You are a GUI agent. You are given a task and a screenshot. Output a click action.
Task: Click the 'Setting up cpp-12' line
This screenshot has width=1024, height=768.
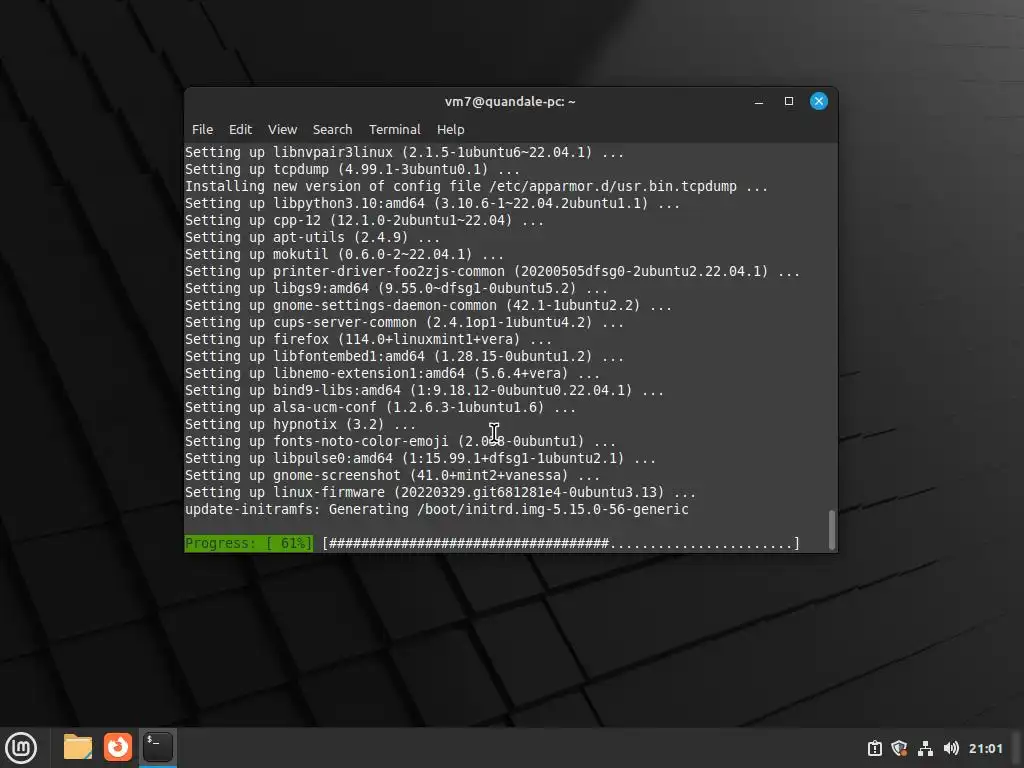[364, 220]
